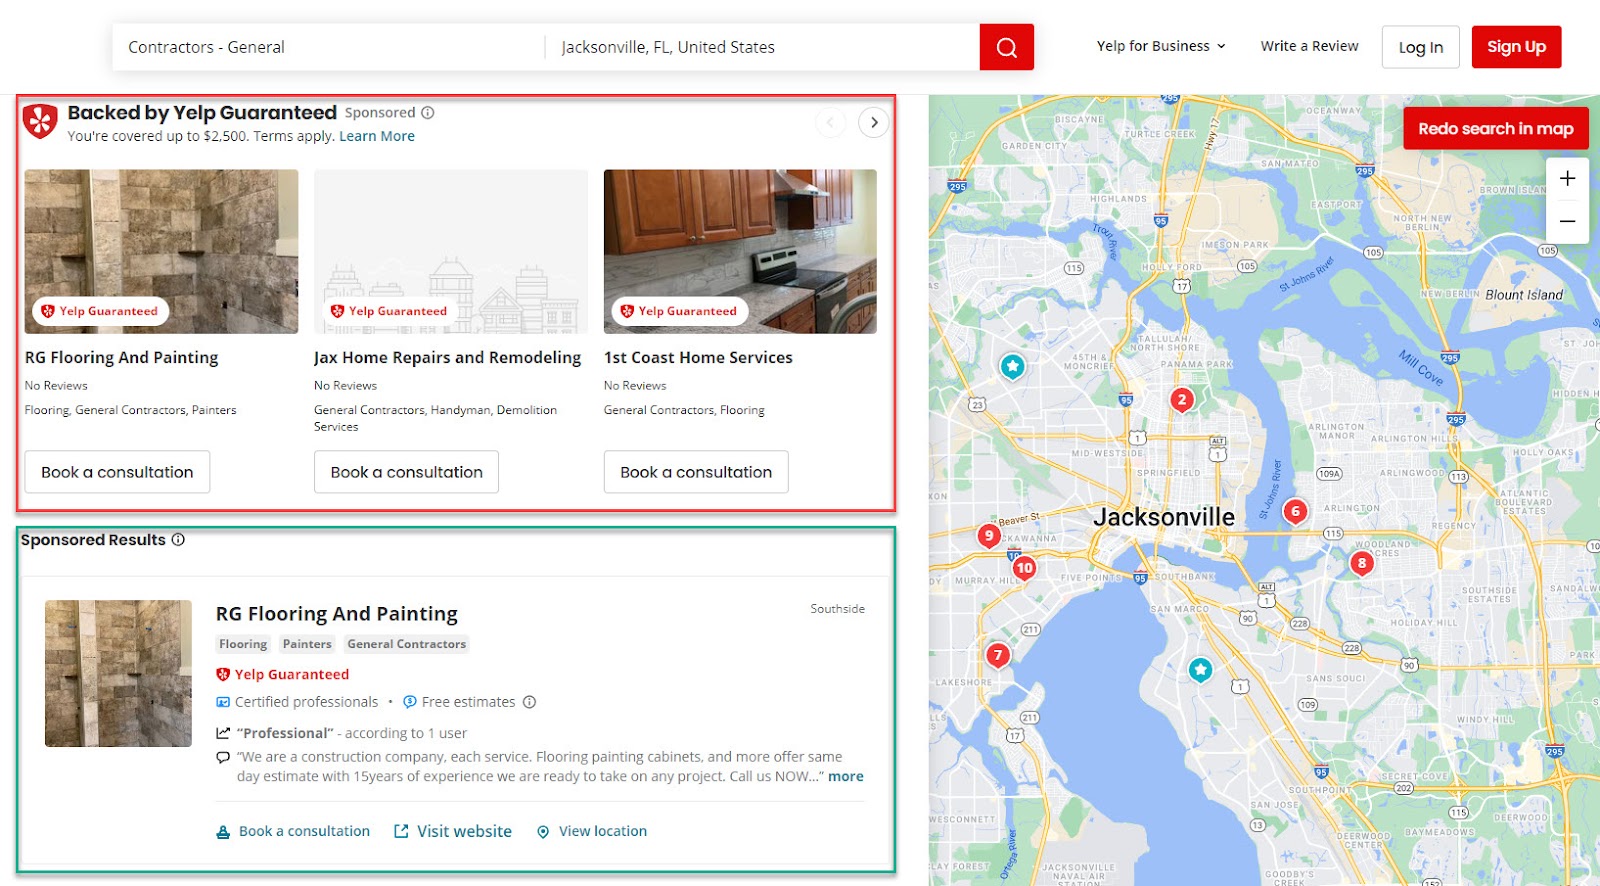Screen dimensions: 1600x886
Task: Book a consultation with RG Flooring card
Action: 117,472
